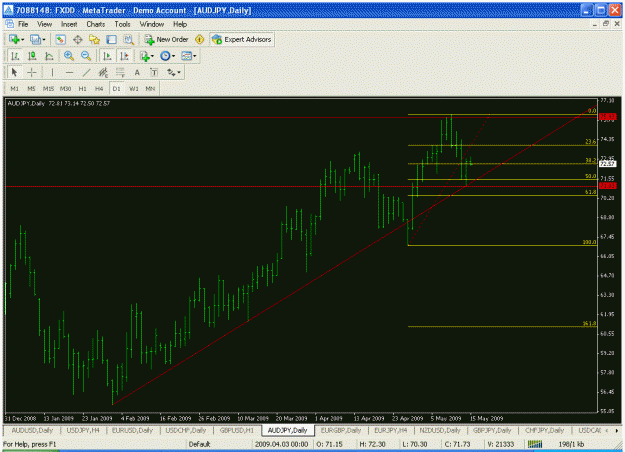Select the arrow cursor tool
Viewport: 625px width, 452px height.
point(15,73)
